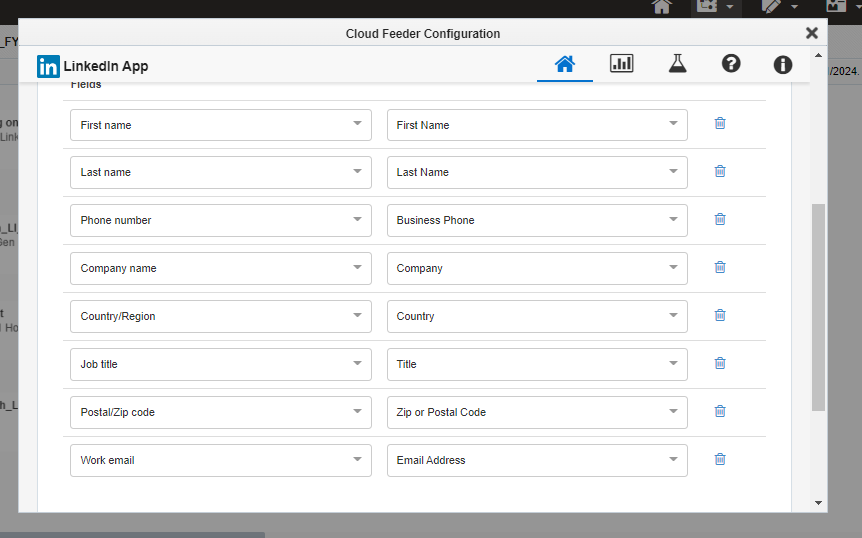Close the Cloud Feeder Configuration dialog
This screenshot has height=538, width=862.
coord(812,33)
